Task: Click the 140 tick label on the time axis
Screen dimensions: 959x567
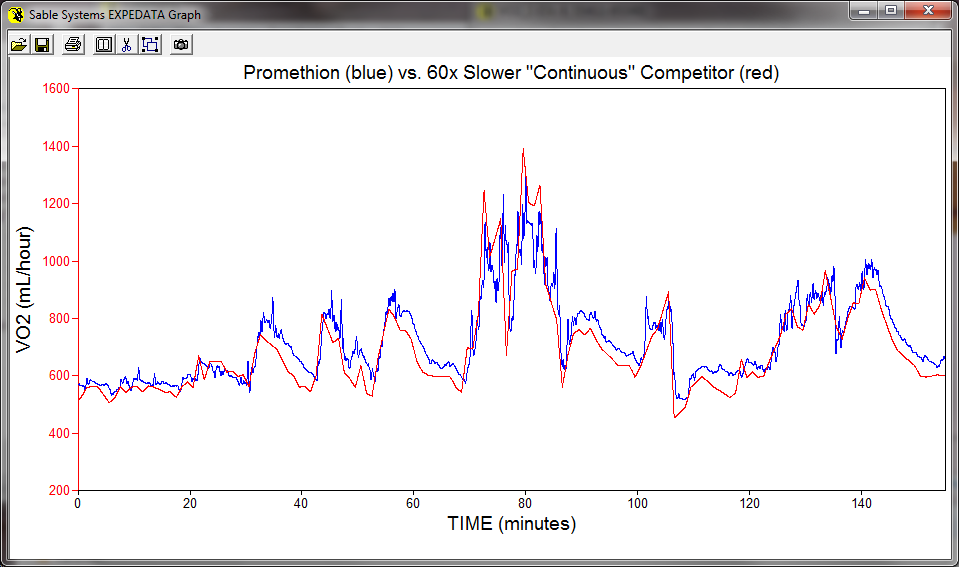Action: click(862, 503)
